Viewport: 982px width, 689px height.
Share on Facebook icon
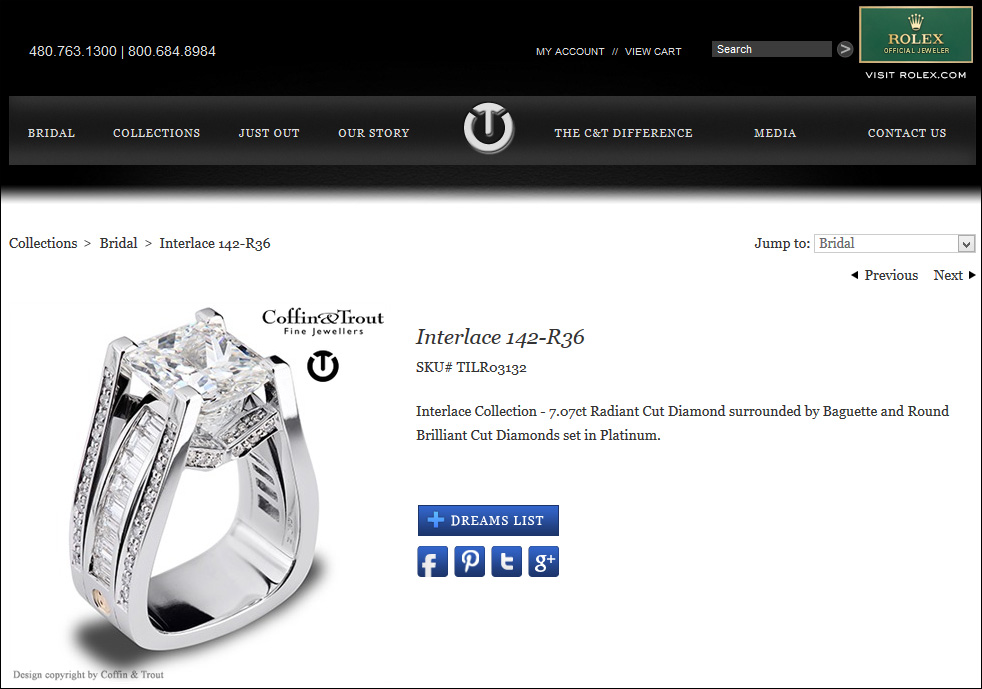[x=432, y=561]
